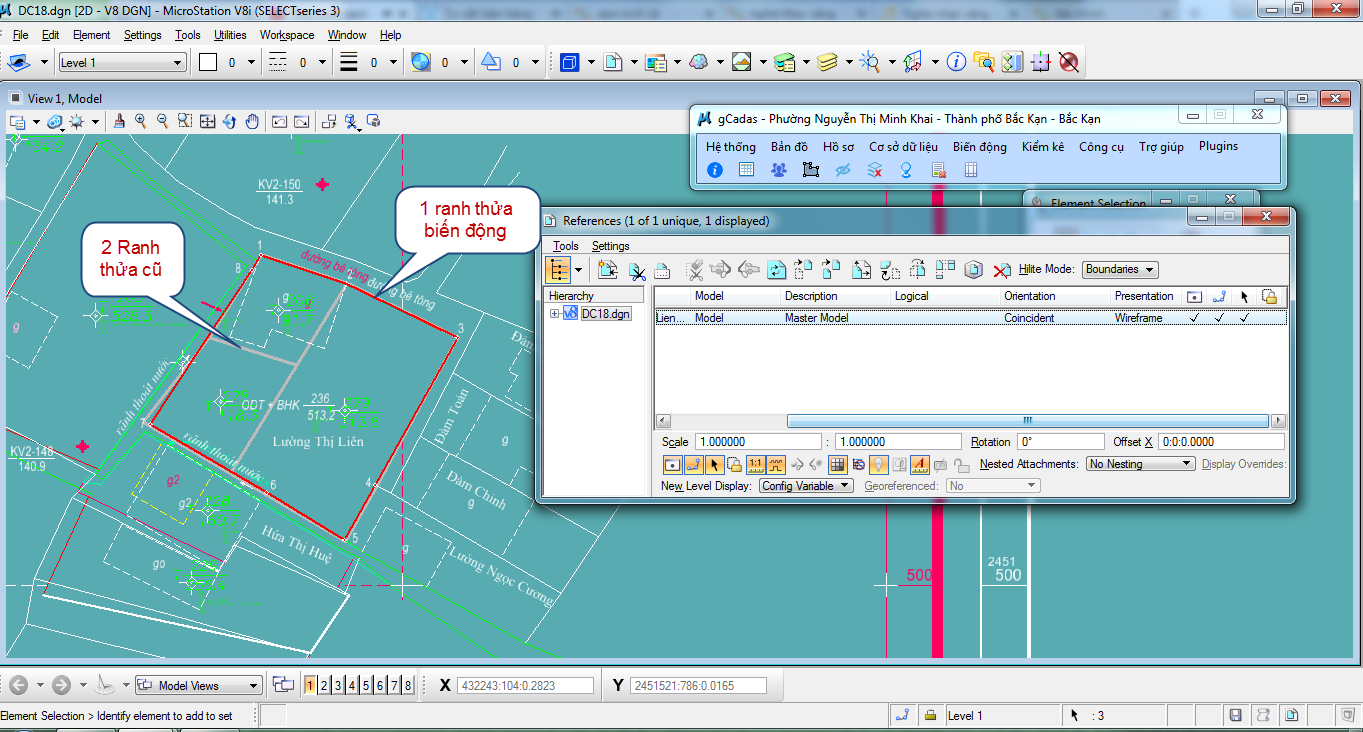This screenshot has width=1363, height=732.
Task: Open the Utilities menu in MicroStation
Action: coord(230,35)
